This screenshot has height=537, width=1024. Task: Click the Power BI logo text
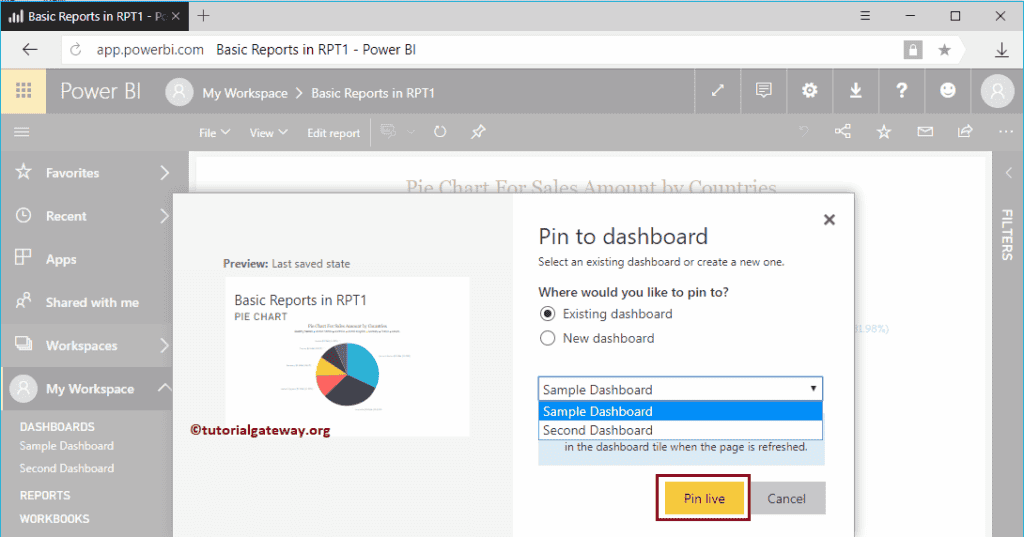(x=101, y=91)
